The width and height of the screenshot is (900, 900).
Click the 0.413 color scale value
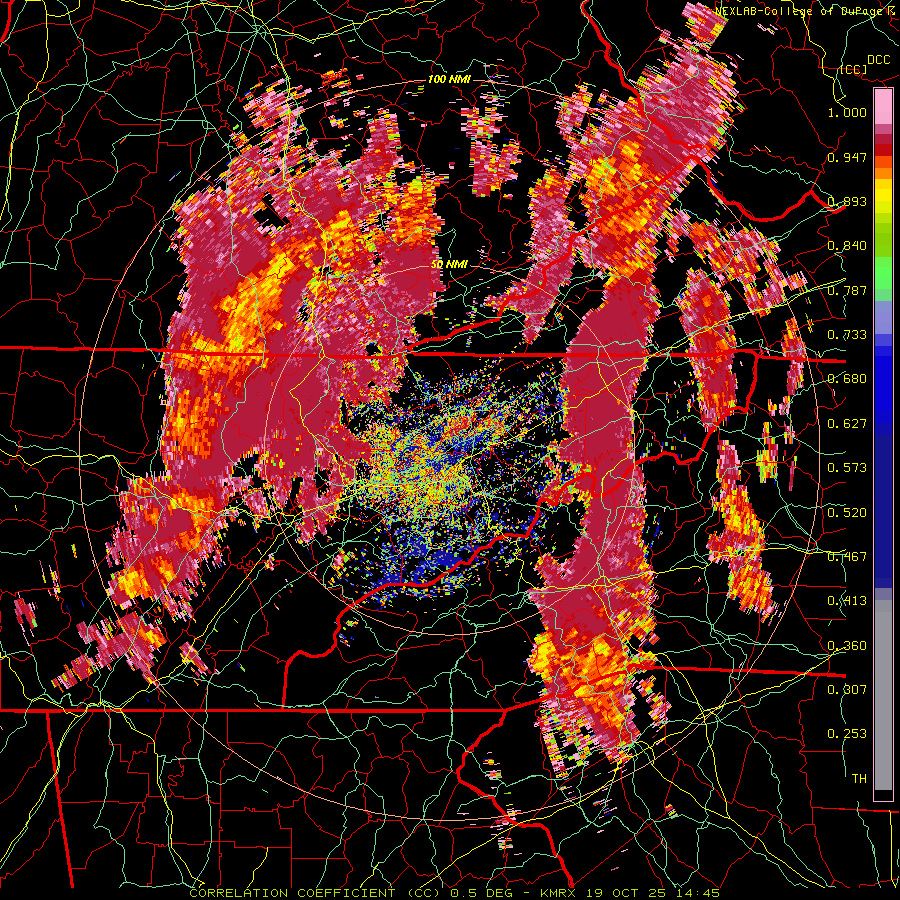pos(847,601)
